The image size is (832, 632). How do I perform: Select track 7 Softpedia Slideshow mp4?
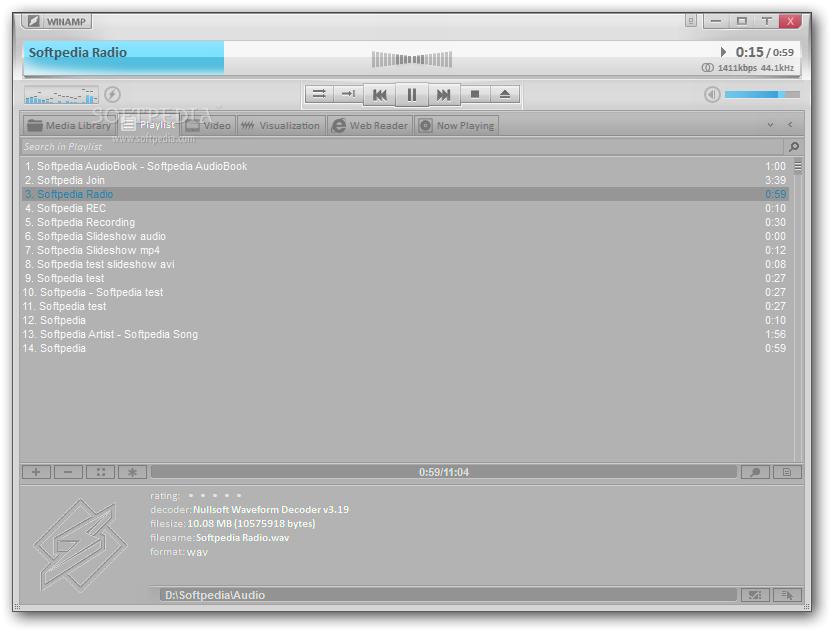[405, 250]
